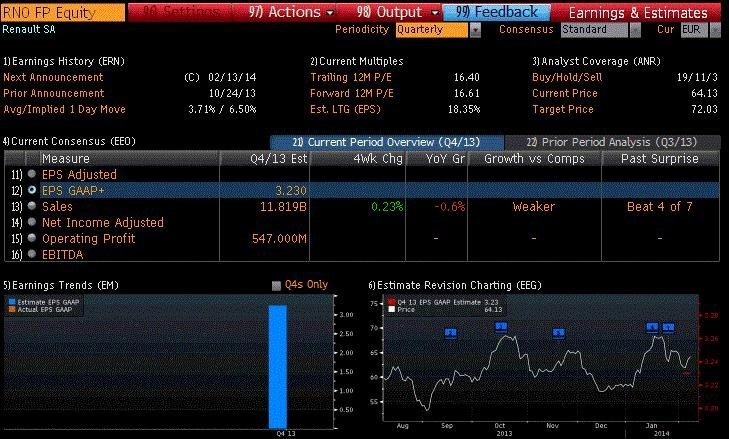This screenshot has width=729, height=439.
Task: Click the Current Price value 64.13
Action: (704, 93)
